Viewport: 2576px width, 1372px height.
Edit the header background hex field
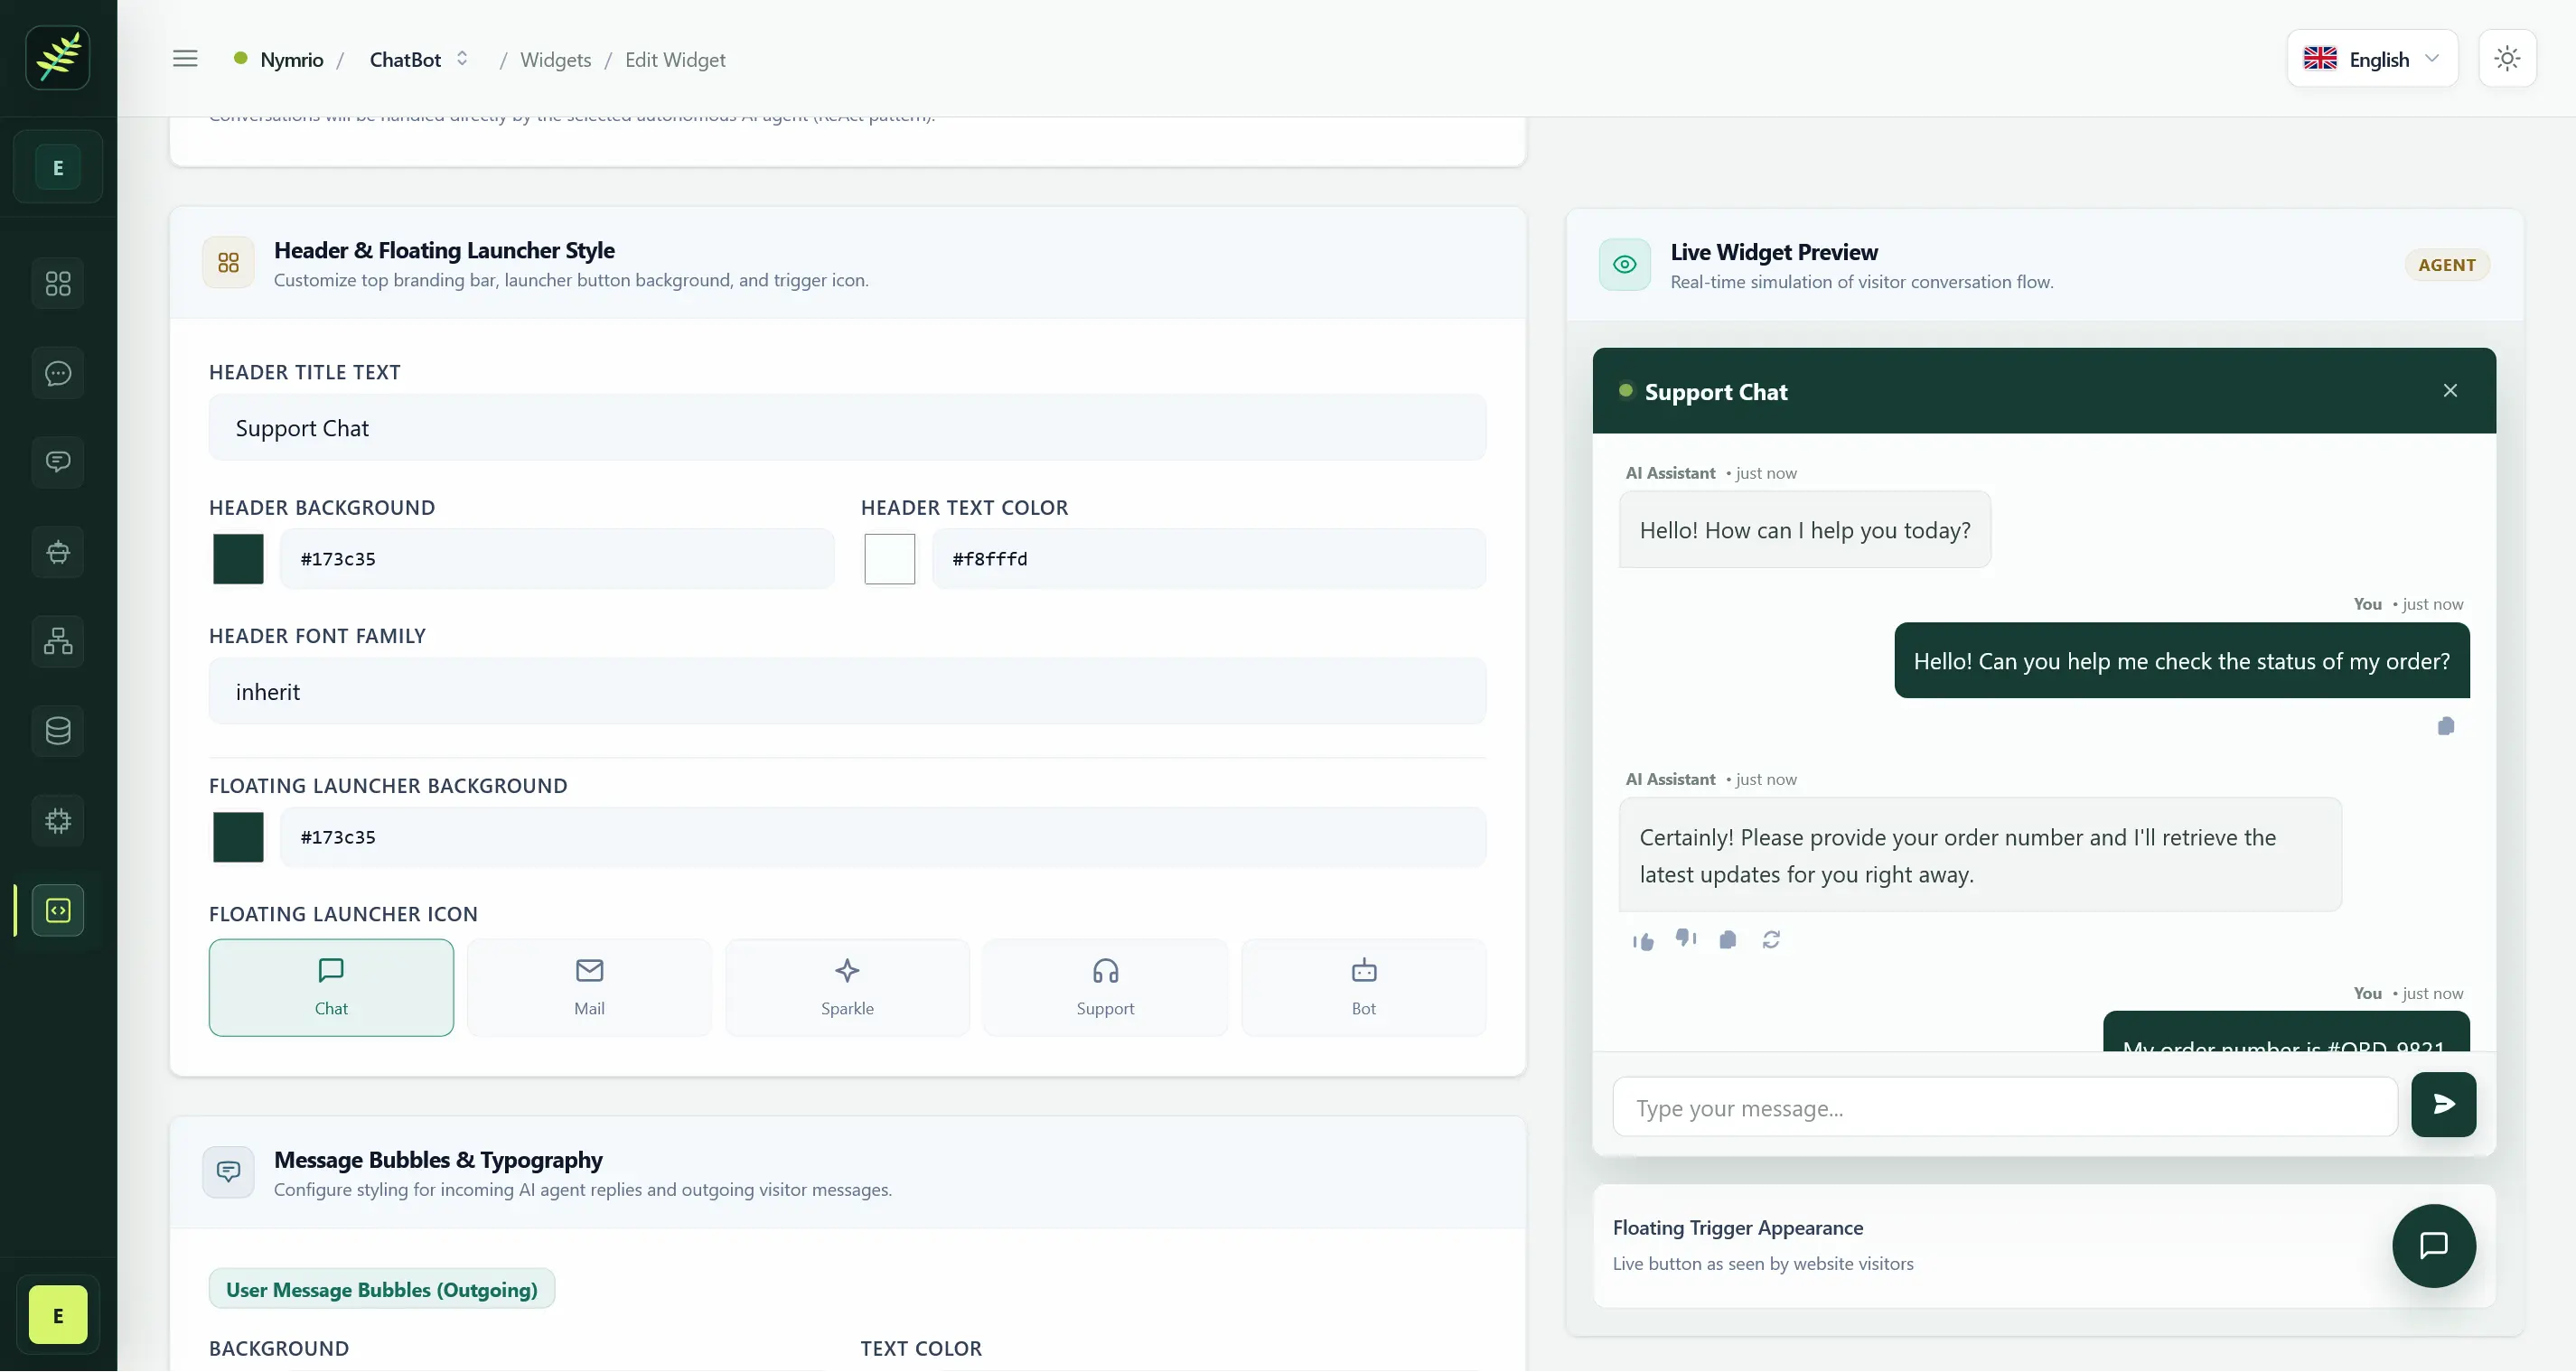(x=557, y=559)
